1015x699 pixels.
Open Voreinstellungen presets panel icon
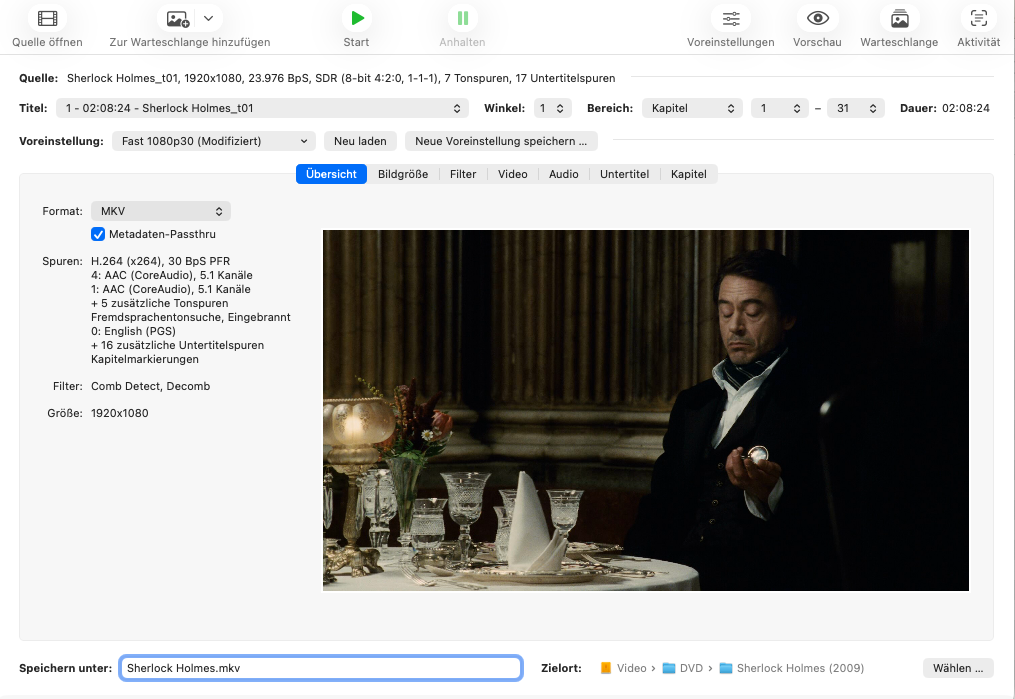pyautogui.click(x=731, y=19)
